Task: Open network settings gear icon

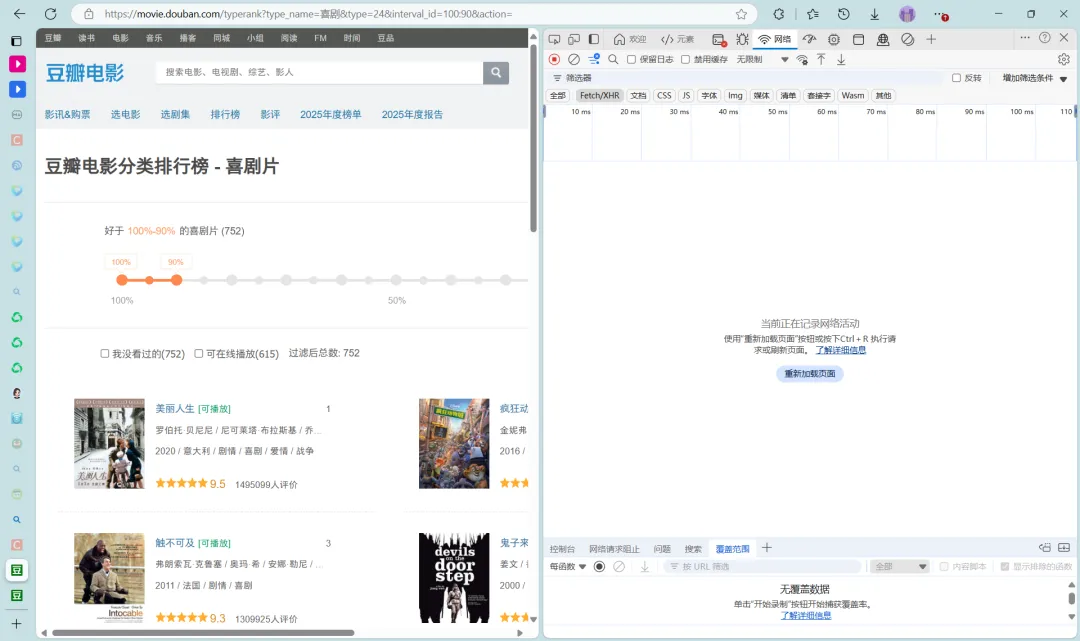Action: [1064, 59]
